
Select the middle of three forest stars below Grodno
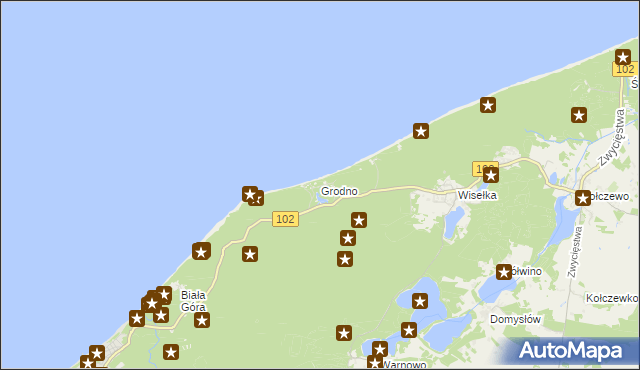[348, 238]
